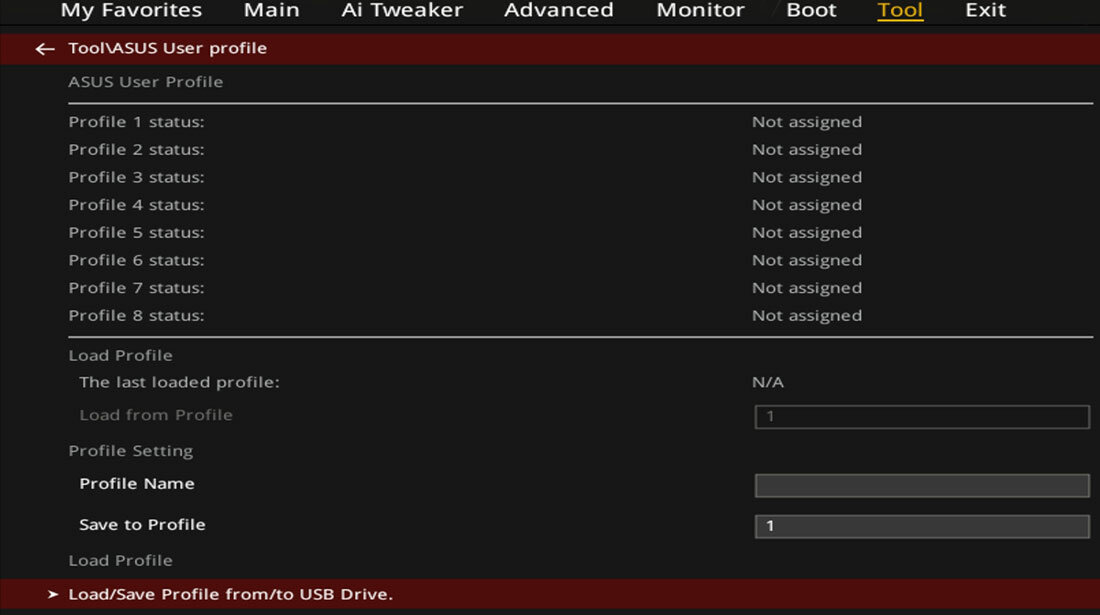
Task: Select the Tool tab
Action: click(900, 10)
